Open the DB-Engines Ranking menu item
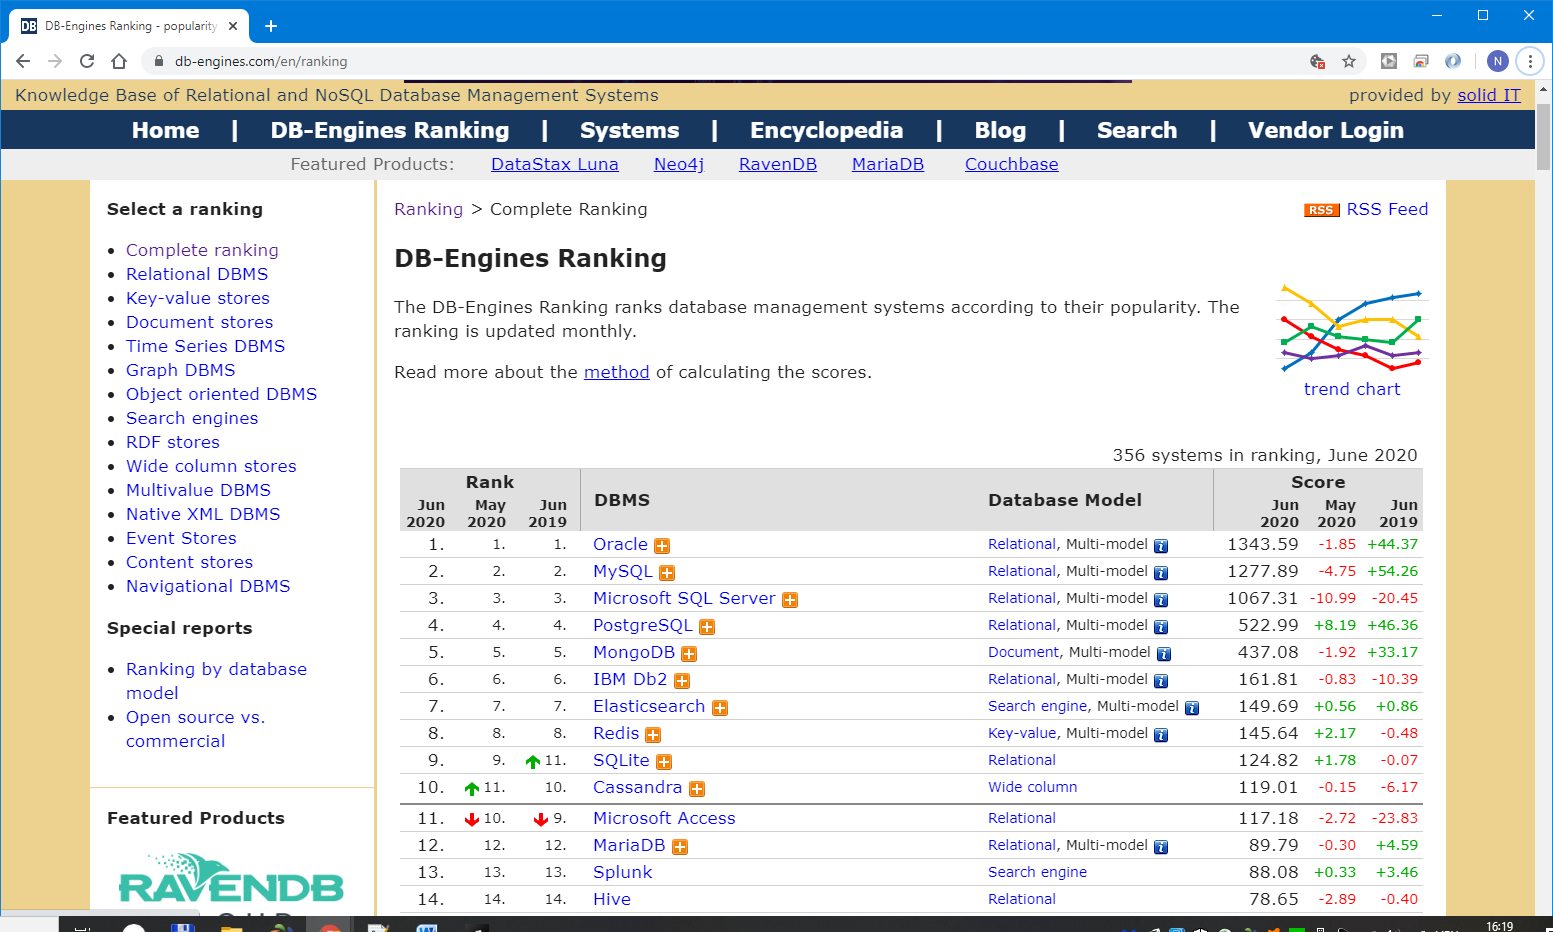Viewport: 1553px width, 932px height. [x=390, y=130]
